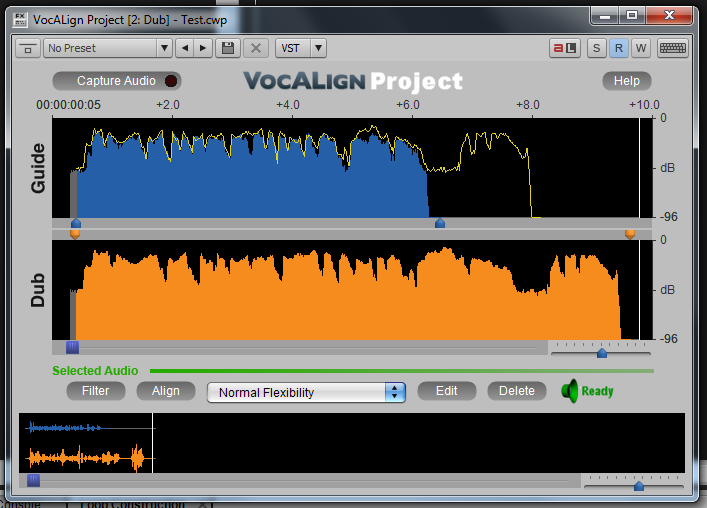The height and width of the screenshot is (508, 707).
Task: Click the plugin window menu icon
Action: click(x=27, y=48)
